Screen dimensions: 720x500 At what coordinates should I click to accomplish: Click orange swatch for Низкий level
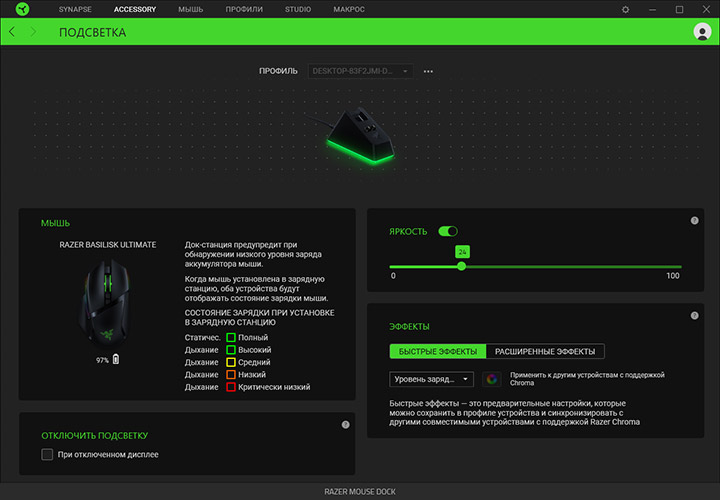pyautogui.click(x=231, y=375)
